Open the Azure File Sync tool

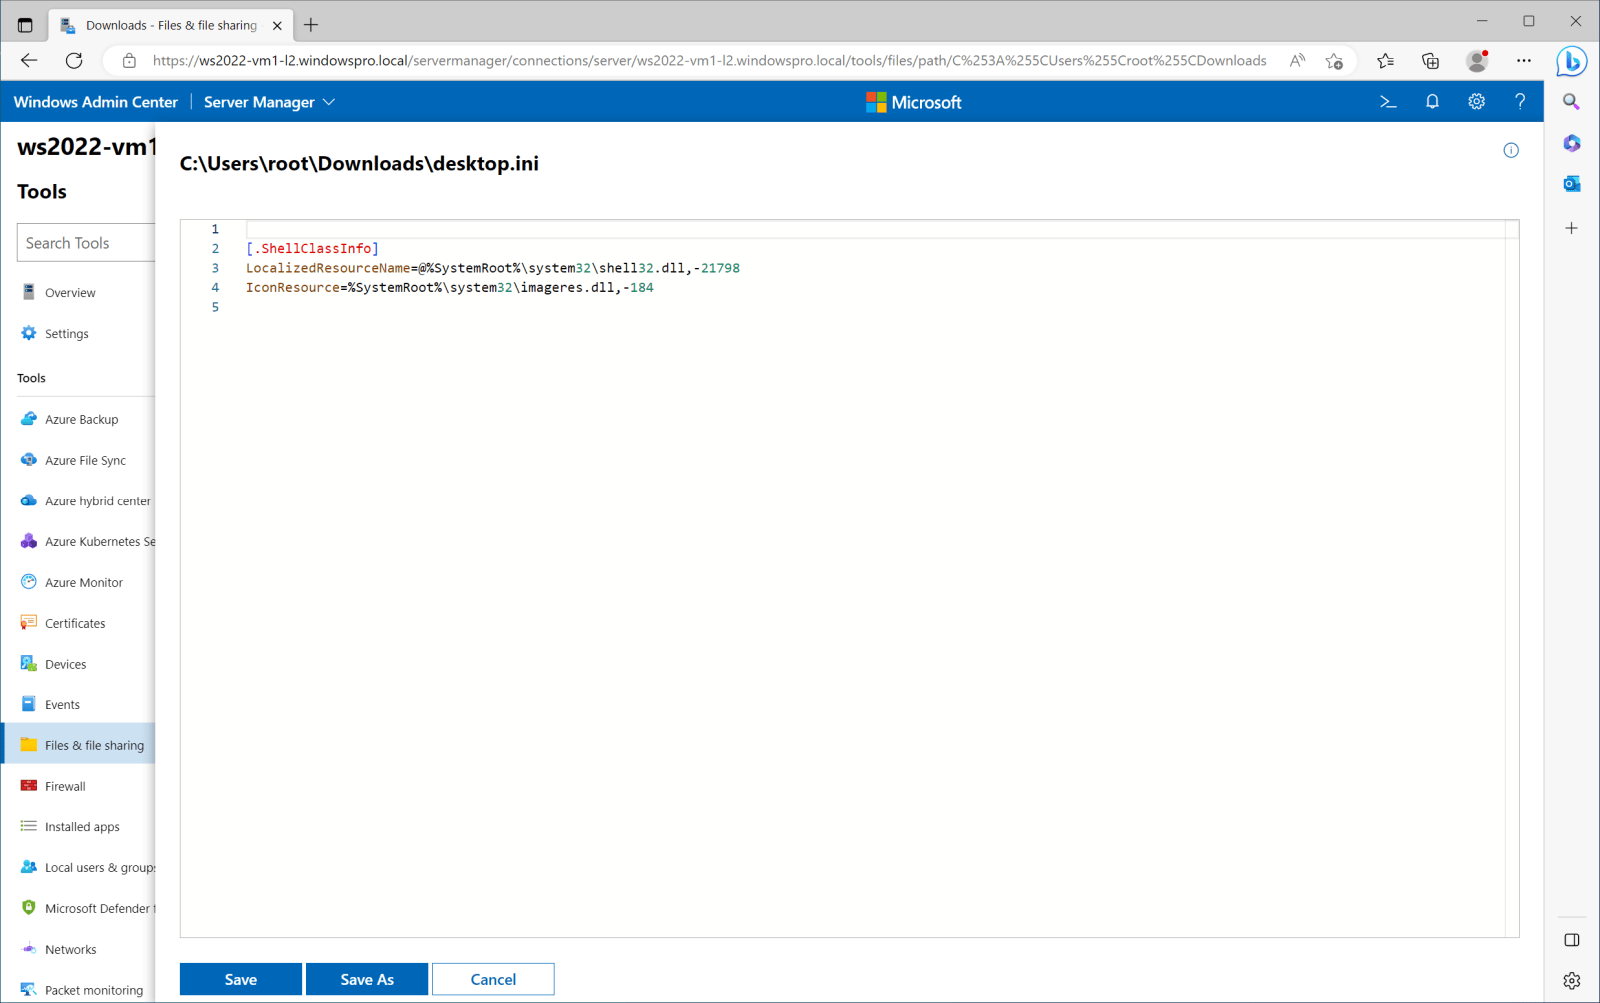pyautogui.click(x=84, y=460)
